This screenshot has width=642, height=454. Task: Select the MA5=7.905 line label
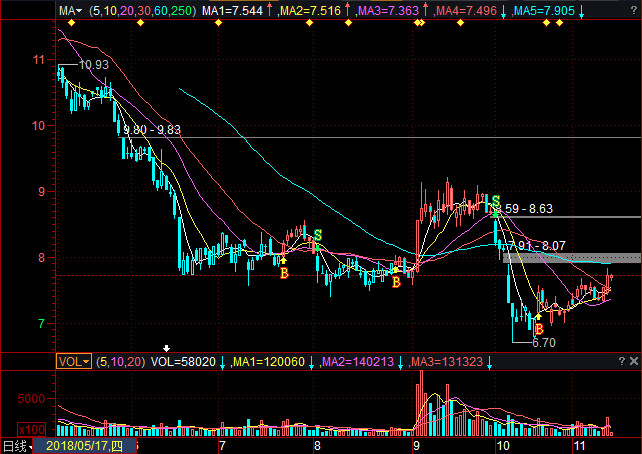click(x=544, y=11)
